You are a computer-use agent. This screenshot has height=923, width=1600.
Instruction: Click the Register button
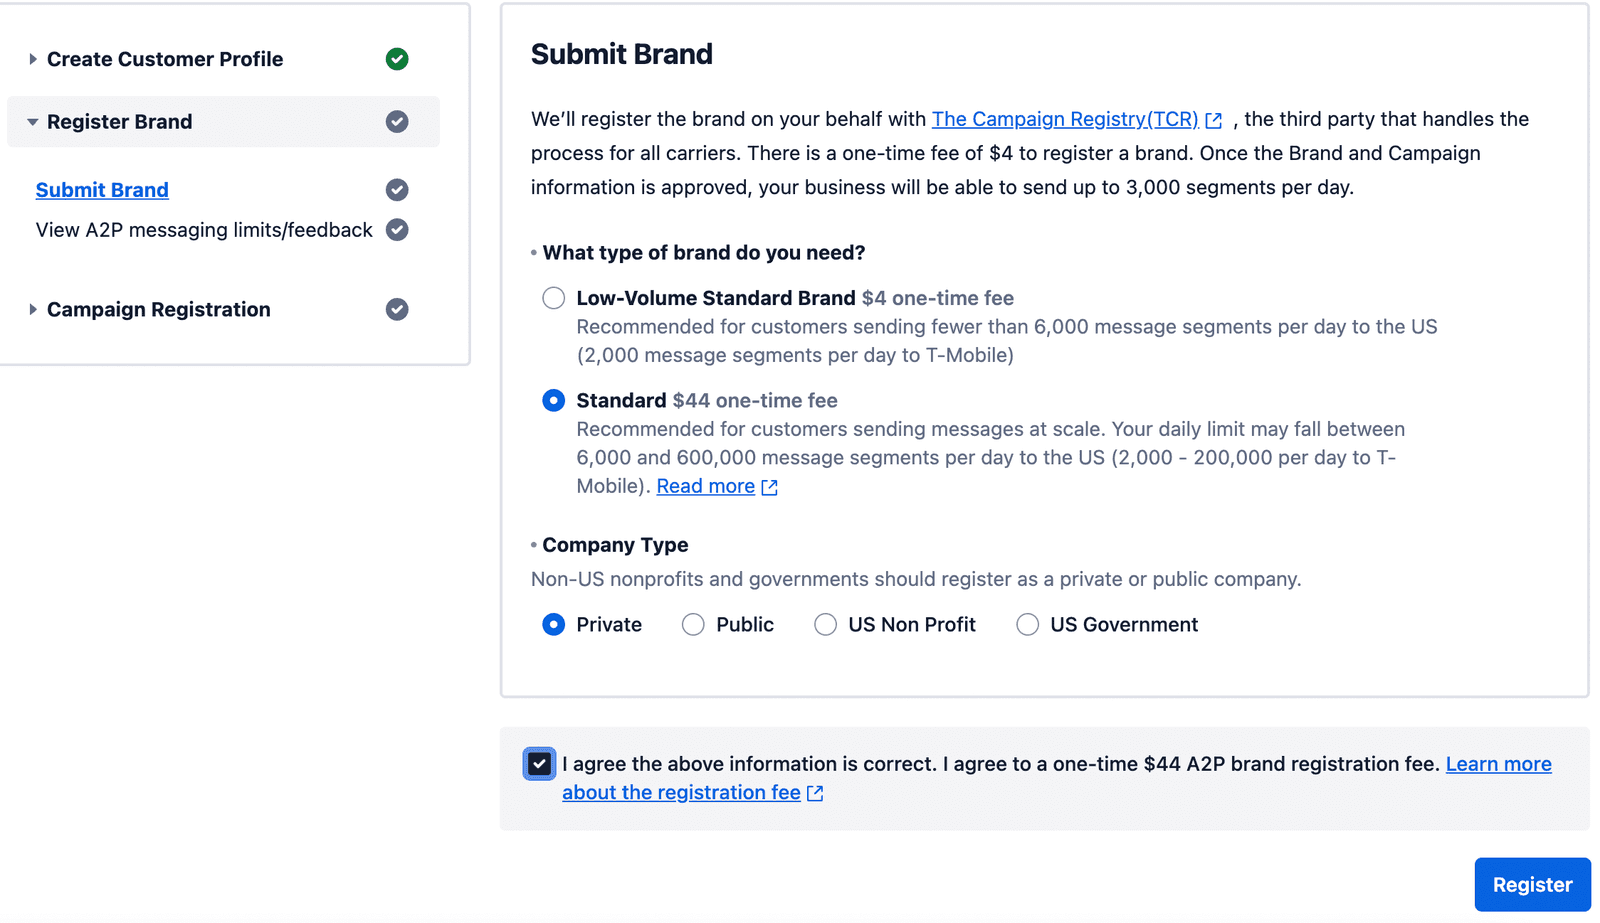1531,884
